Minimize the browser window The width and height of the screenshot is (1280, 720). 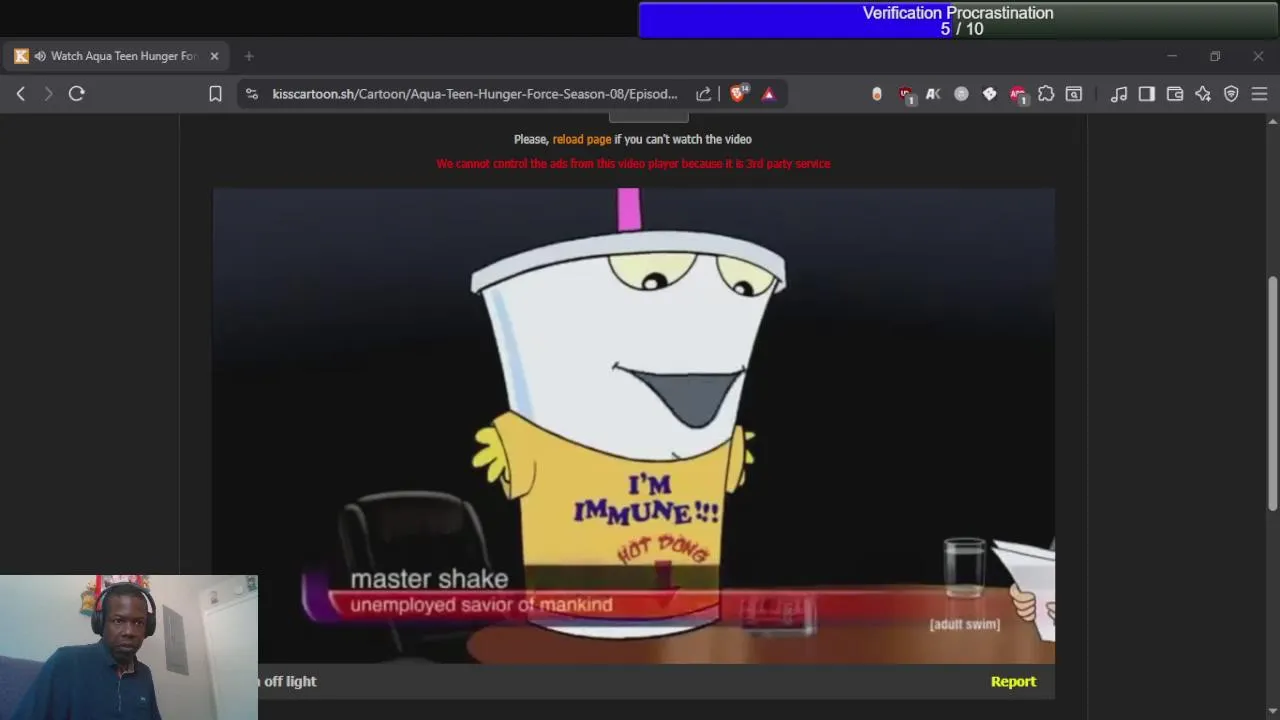tap(1172, 56)
